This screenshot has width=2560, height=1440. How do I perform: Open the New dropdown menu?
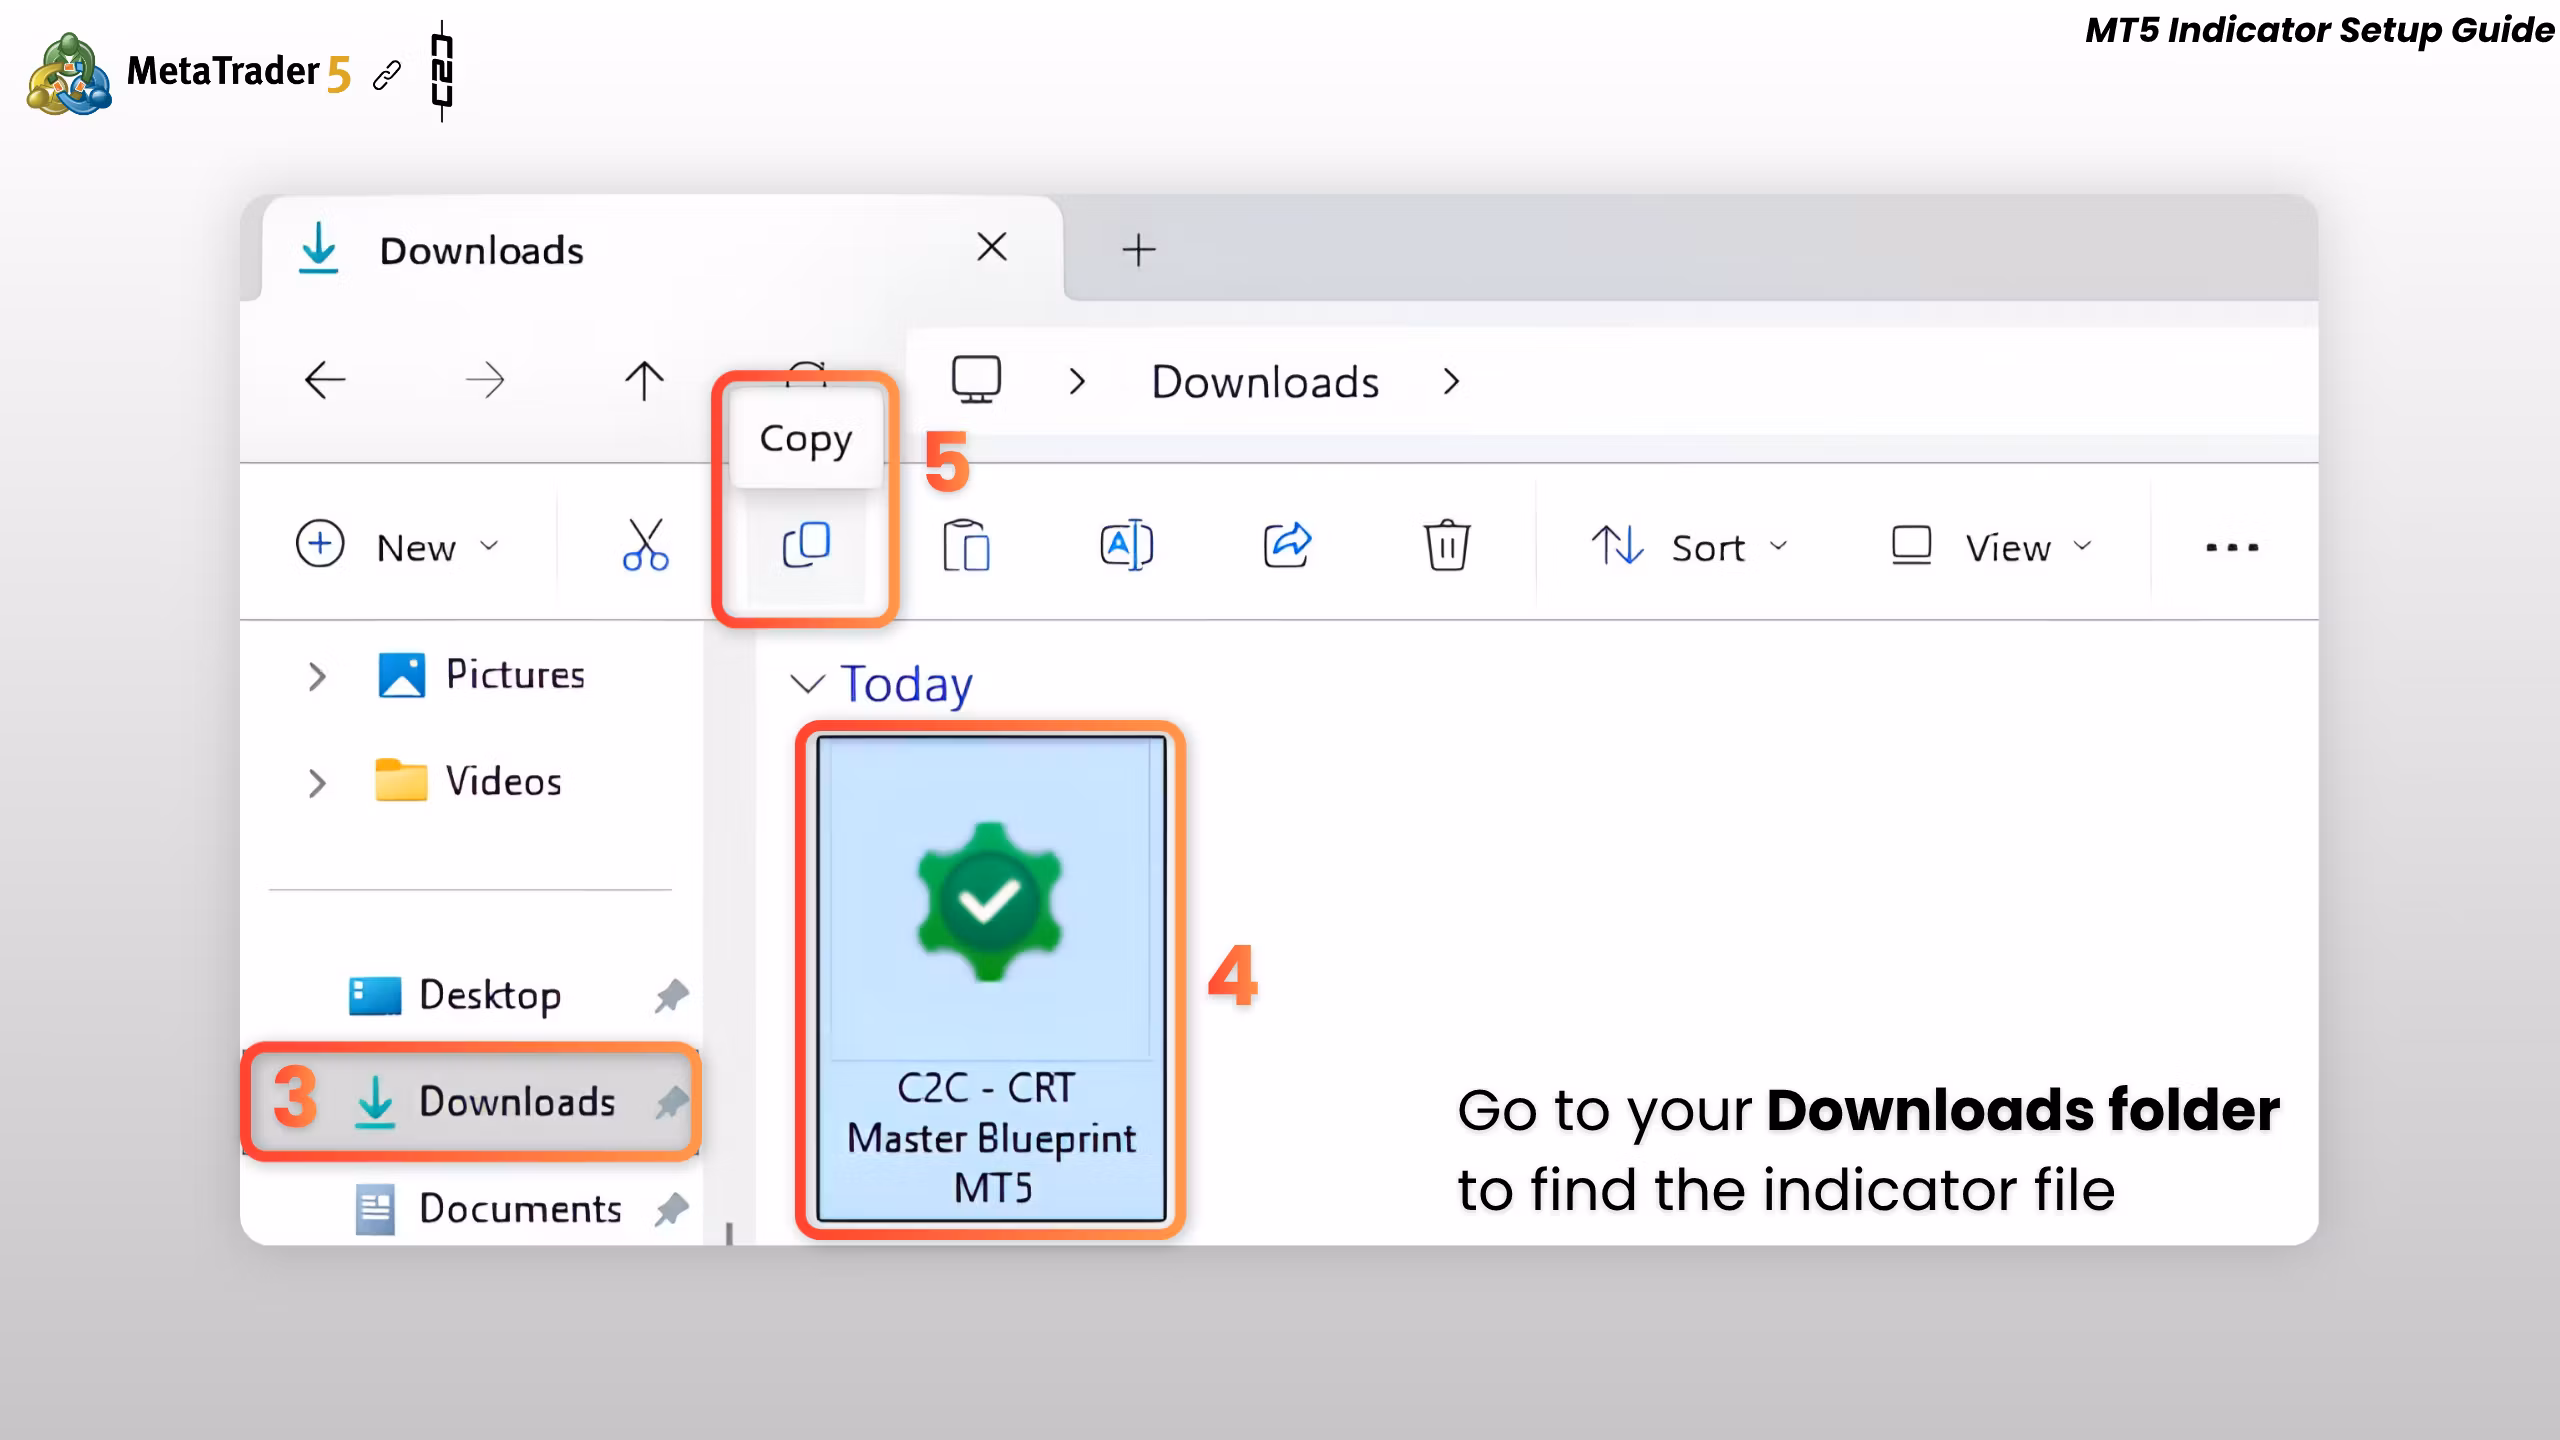coord(397,546)
